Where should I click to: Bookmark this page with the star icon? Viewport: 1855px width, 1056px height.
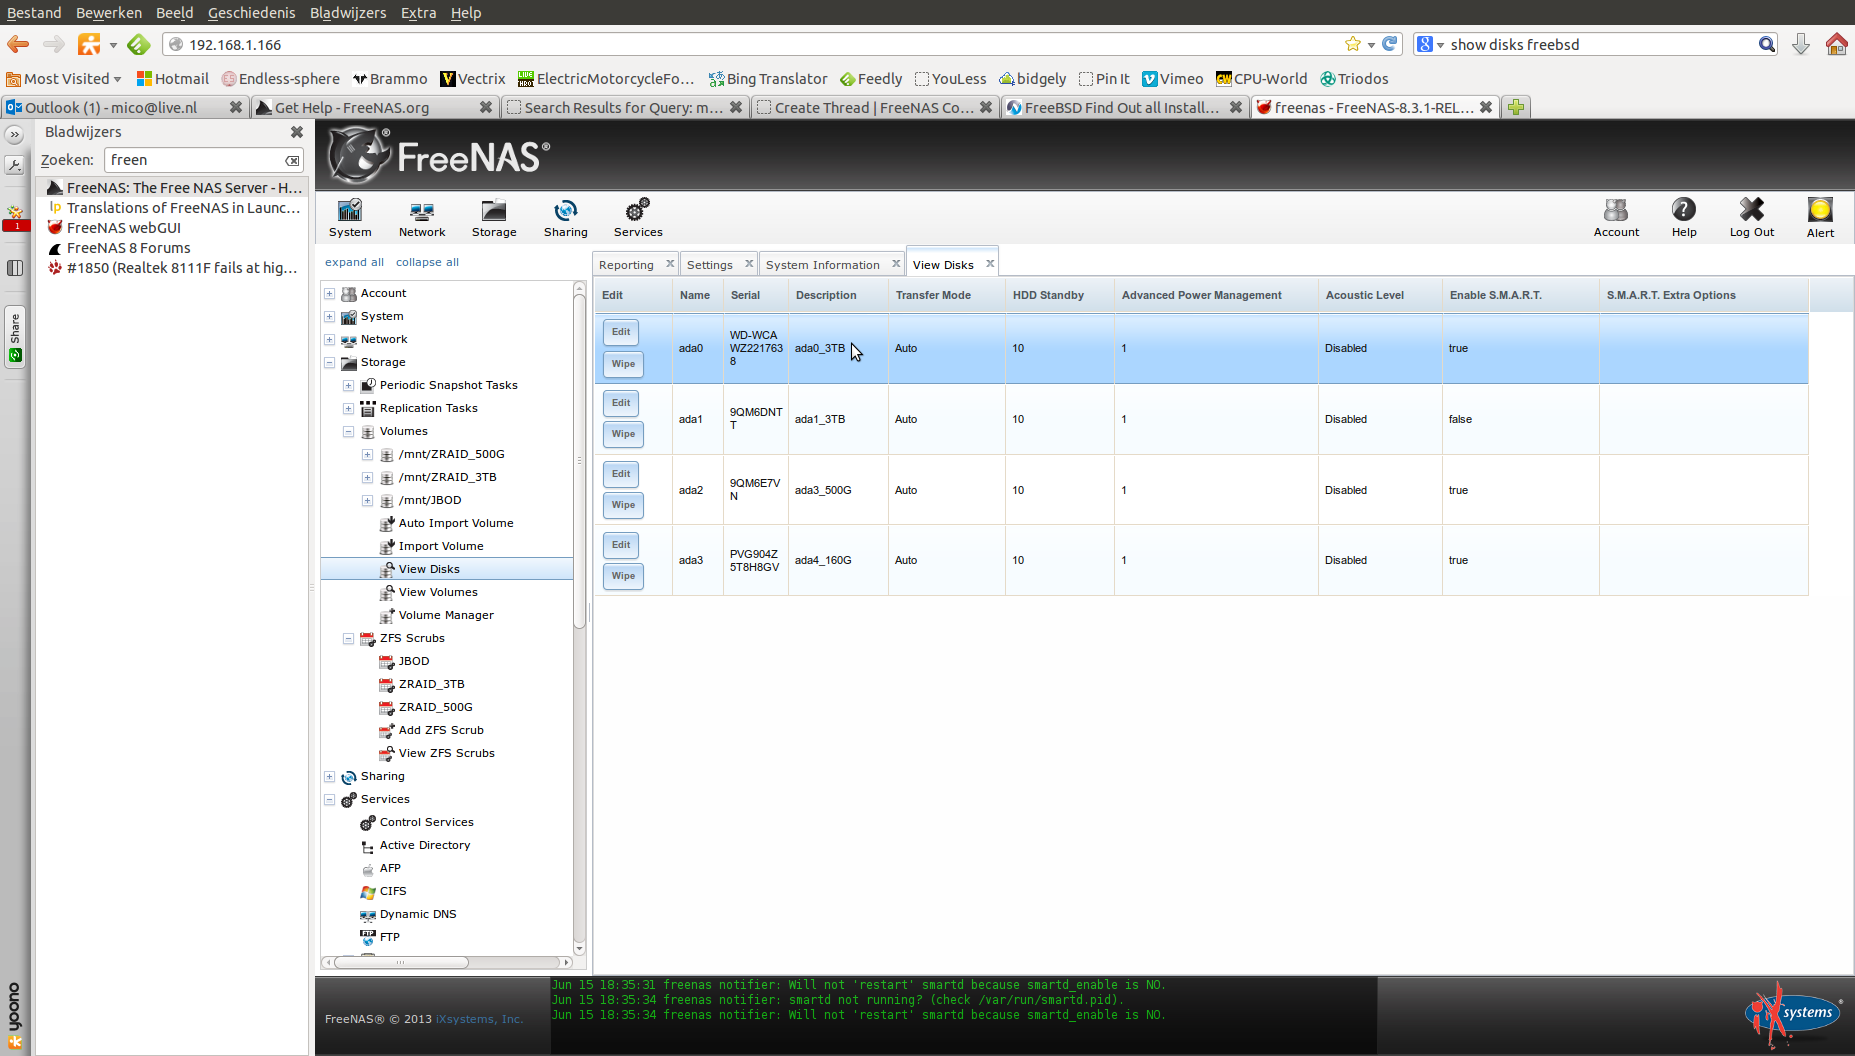(x=1353, y=44)
